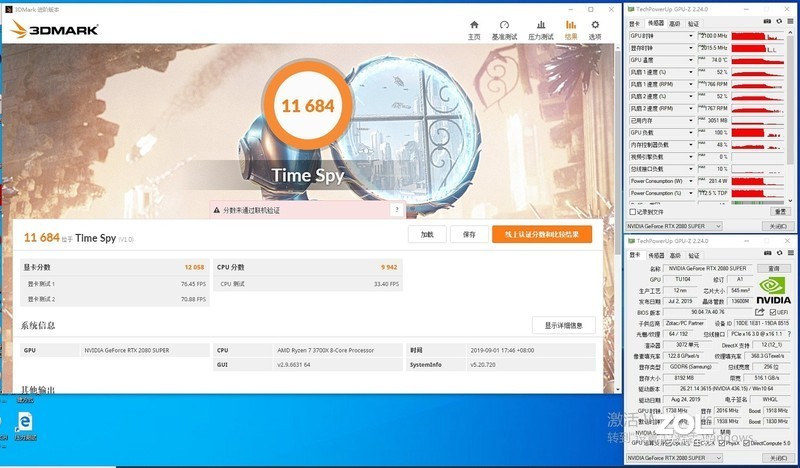Viewport: 800px width, 468px height.
Task: Click GPU name field NVIDIA GeForce RTX 2080 SUPER
Action: pos(707,268)
